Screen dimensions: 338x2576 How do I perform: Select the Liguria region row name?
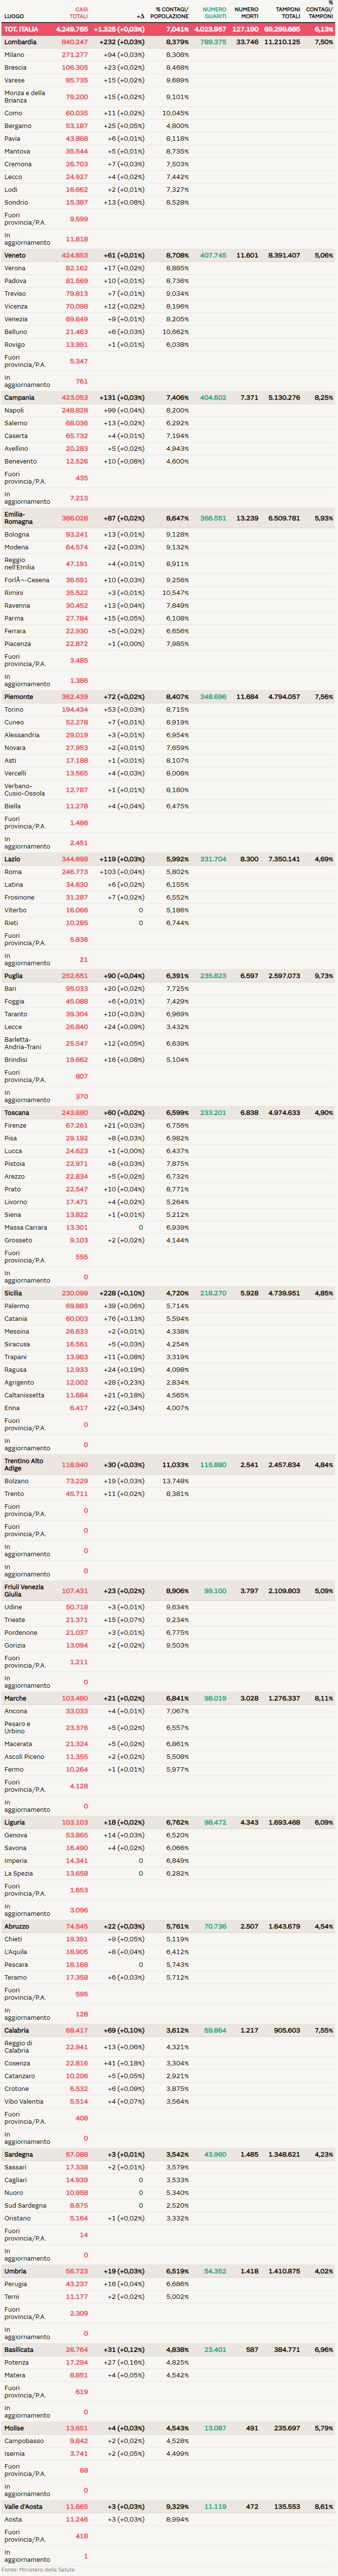point(16,1822)
